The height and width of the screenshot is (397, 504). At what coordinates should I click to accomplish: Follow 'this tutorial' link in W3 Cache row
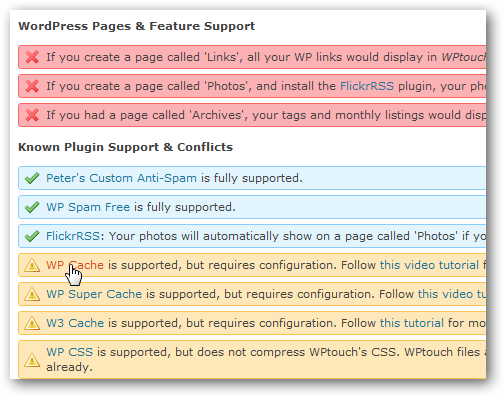(412, 323)
